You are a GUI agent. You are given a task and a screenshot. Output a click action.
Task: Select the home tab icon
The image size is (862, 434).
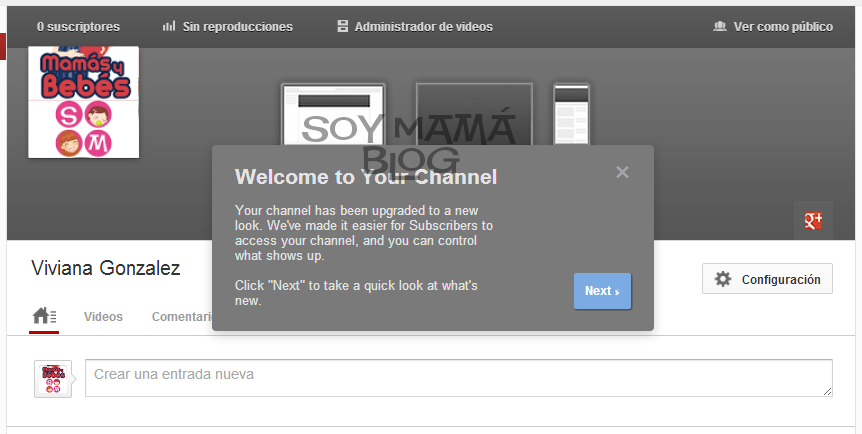(x=44, y=316)
